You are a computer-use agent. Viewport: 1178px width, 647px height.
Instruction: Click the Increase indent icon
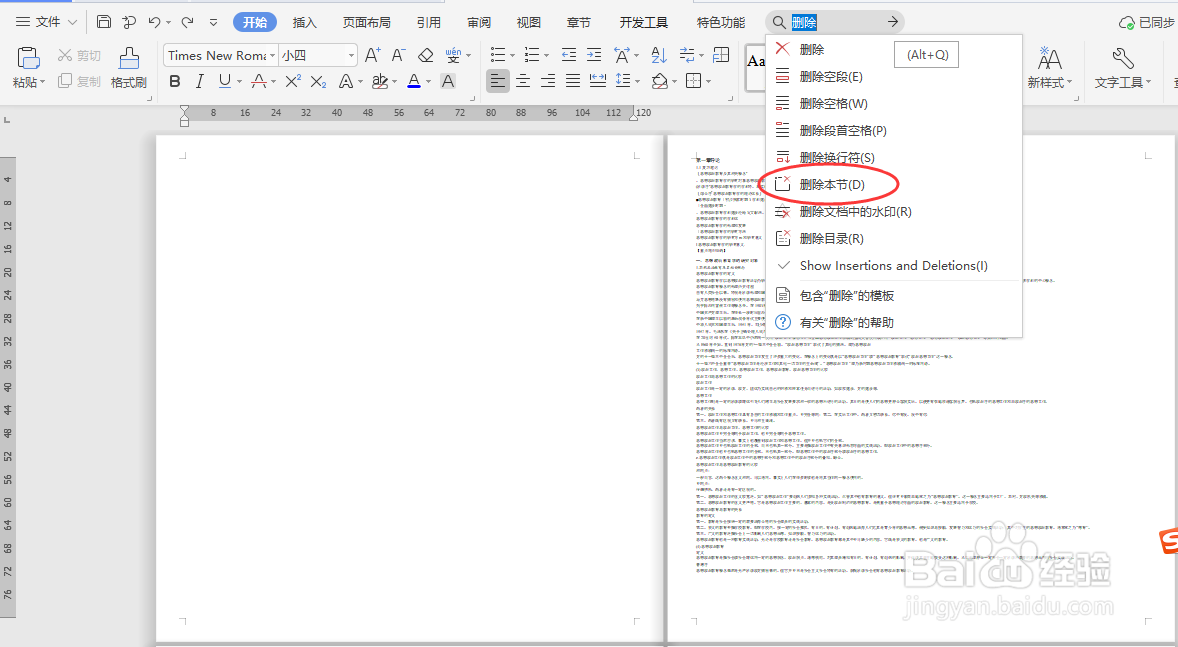click(594, 55)
